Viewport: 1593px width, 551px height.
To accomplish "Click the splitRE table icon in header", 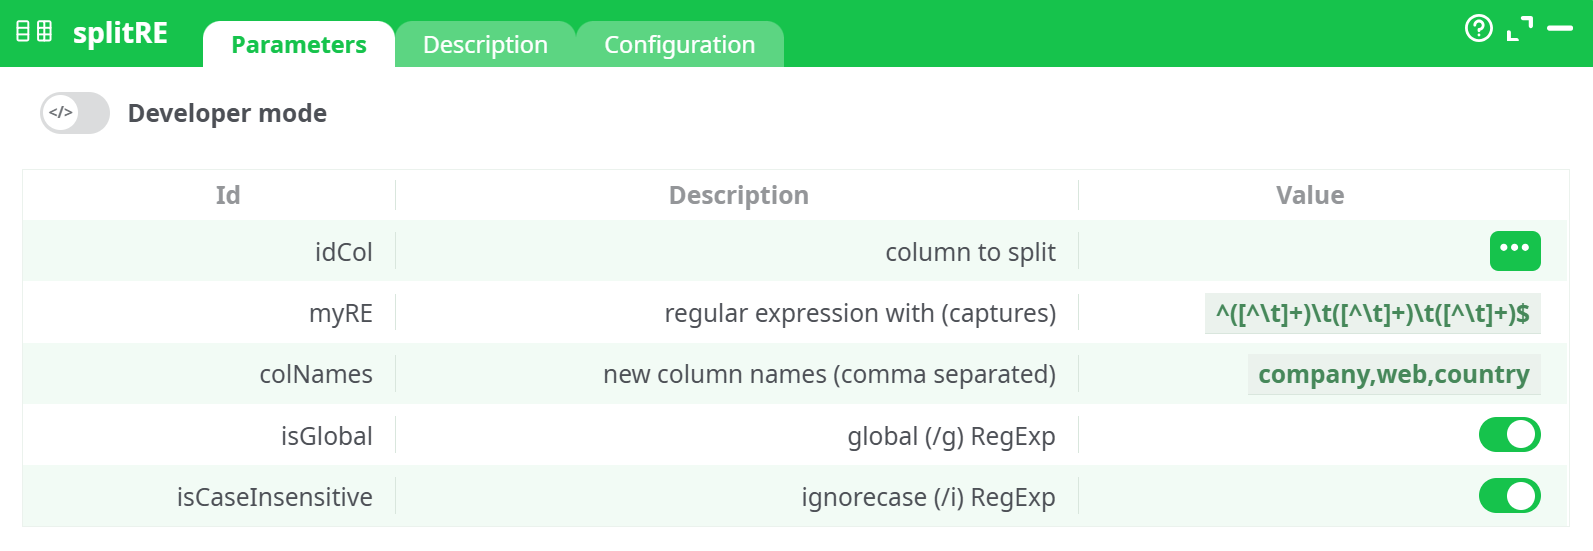I will 34,32.
